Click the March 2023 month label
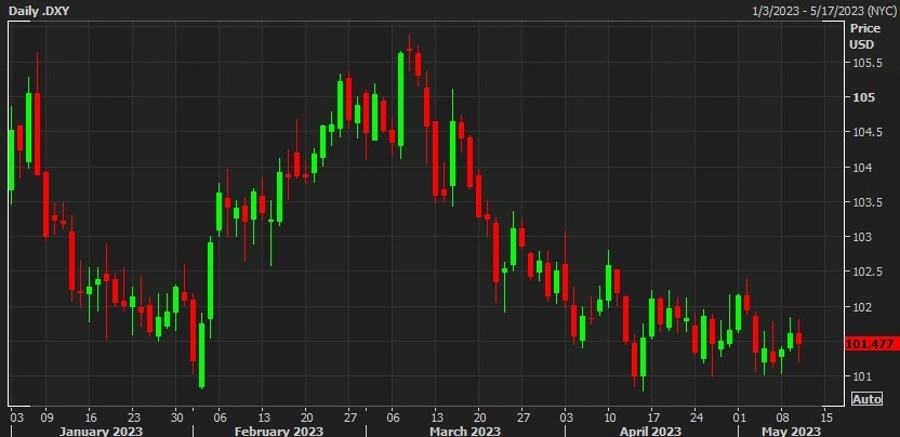The width and height of the screenshot is (900, 437). pyautogui.click(x=465, y=431)
